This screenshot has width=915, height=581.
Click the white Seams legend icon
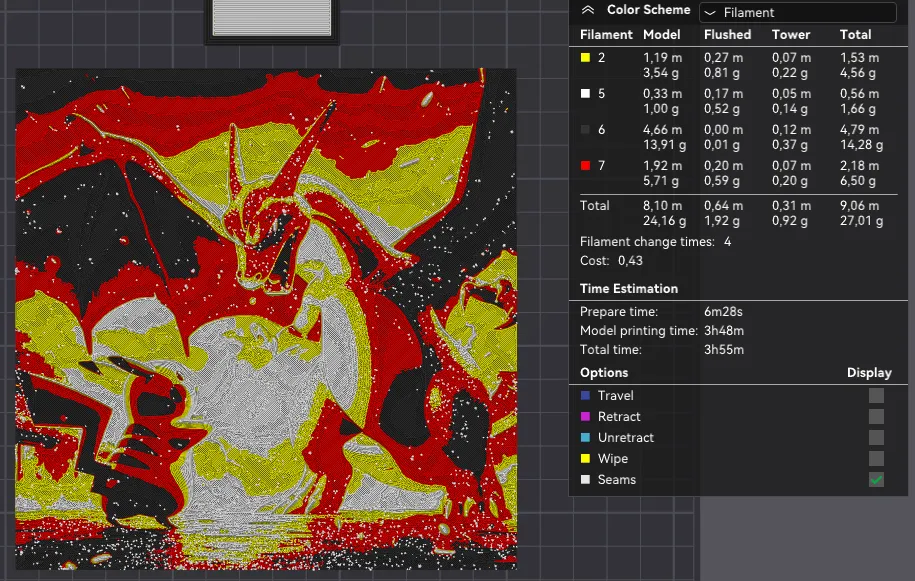[585, 480]
